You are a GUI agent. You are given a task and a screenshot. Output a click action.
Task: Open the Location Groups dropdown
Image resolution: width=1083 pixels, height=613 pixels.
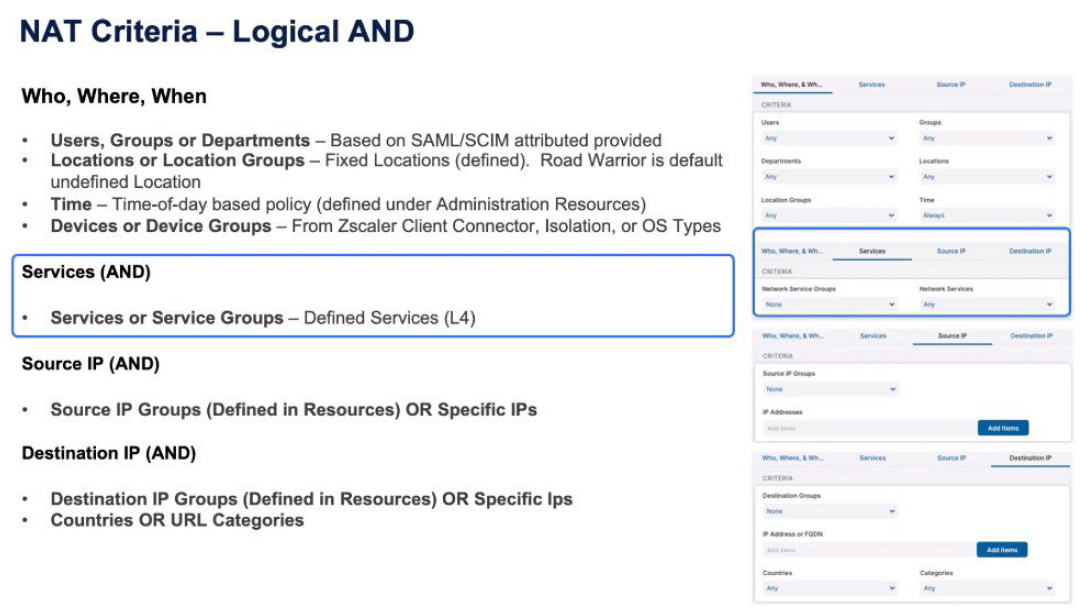pyautogui.click(x=828, y=215)
